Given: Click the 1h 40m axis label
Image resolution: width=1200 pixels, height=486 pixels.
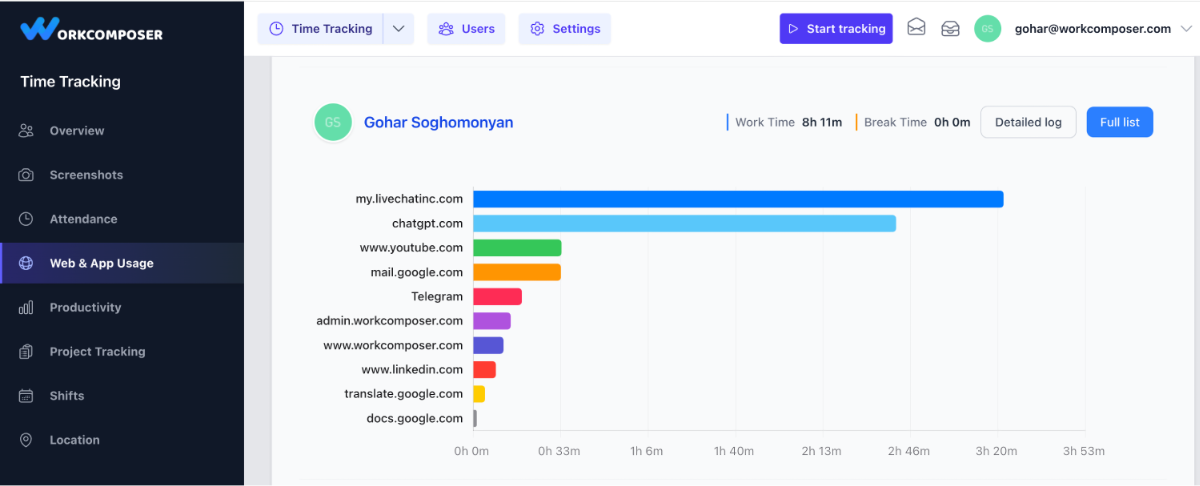Looking at the screenshot, I should coord(734,451).
